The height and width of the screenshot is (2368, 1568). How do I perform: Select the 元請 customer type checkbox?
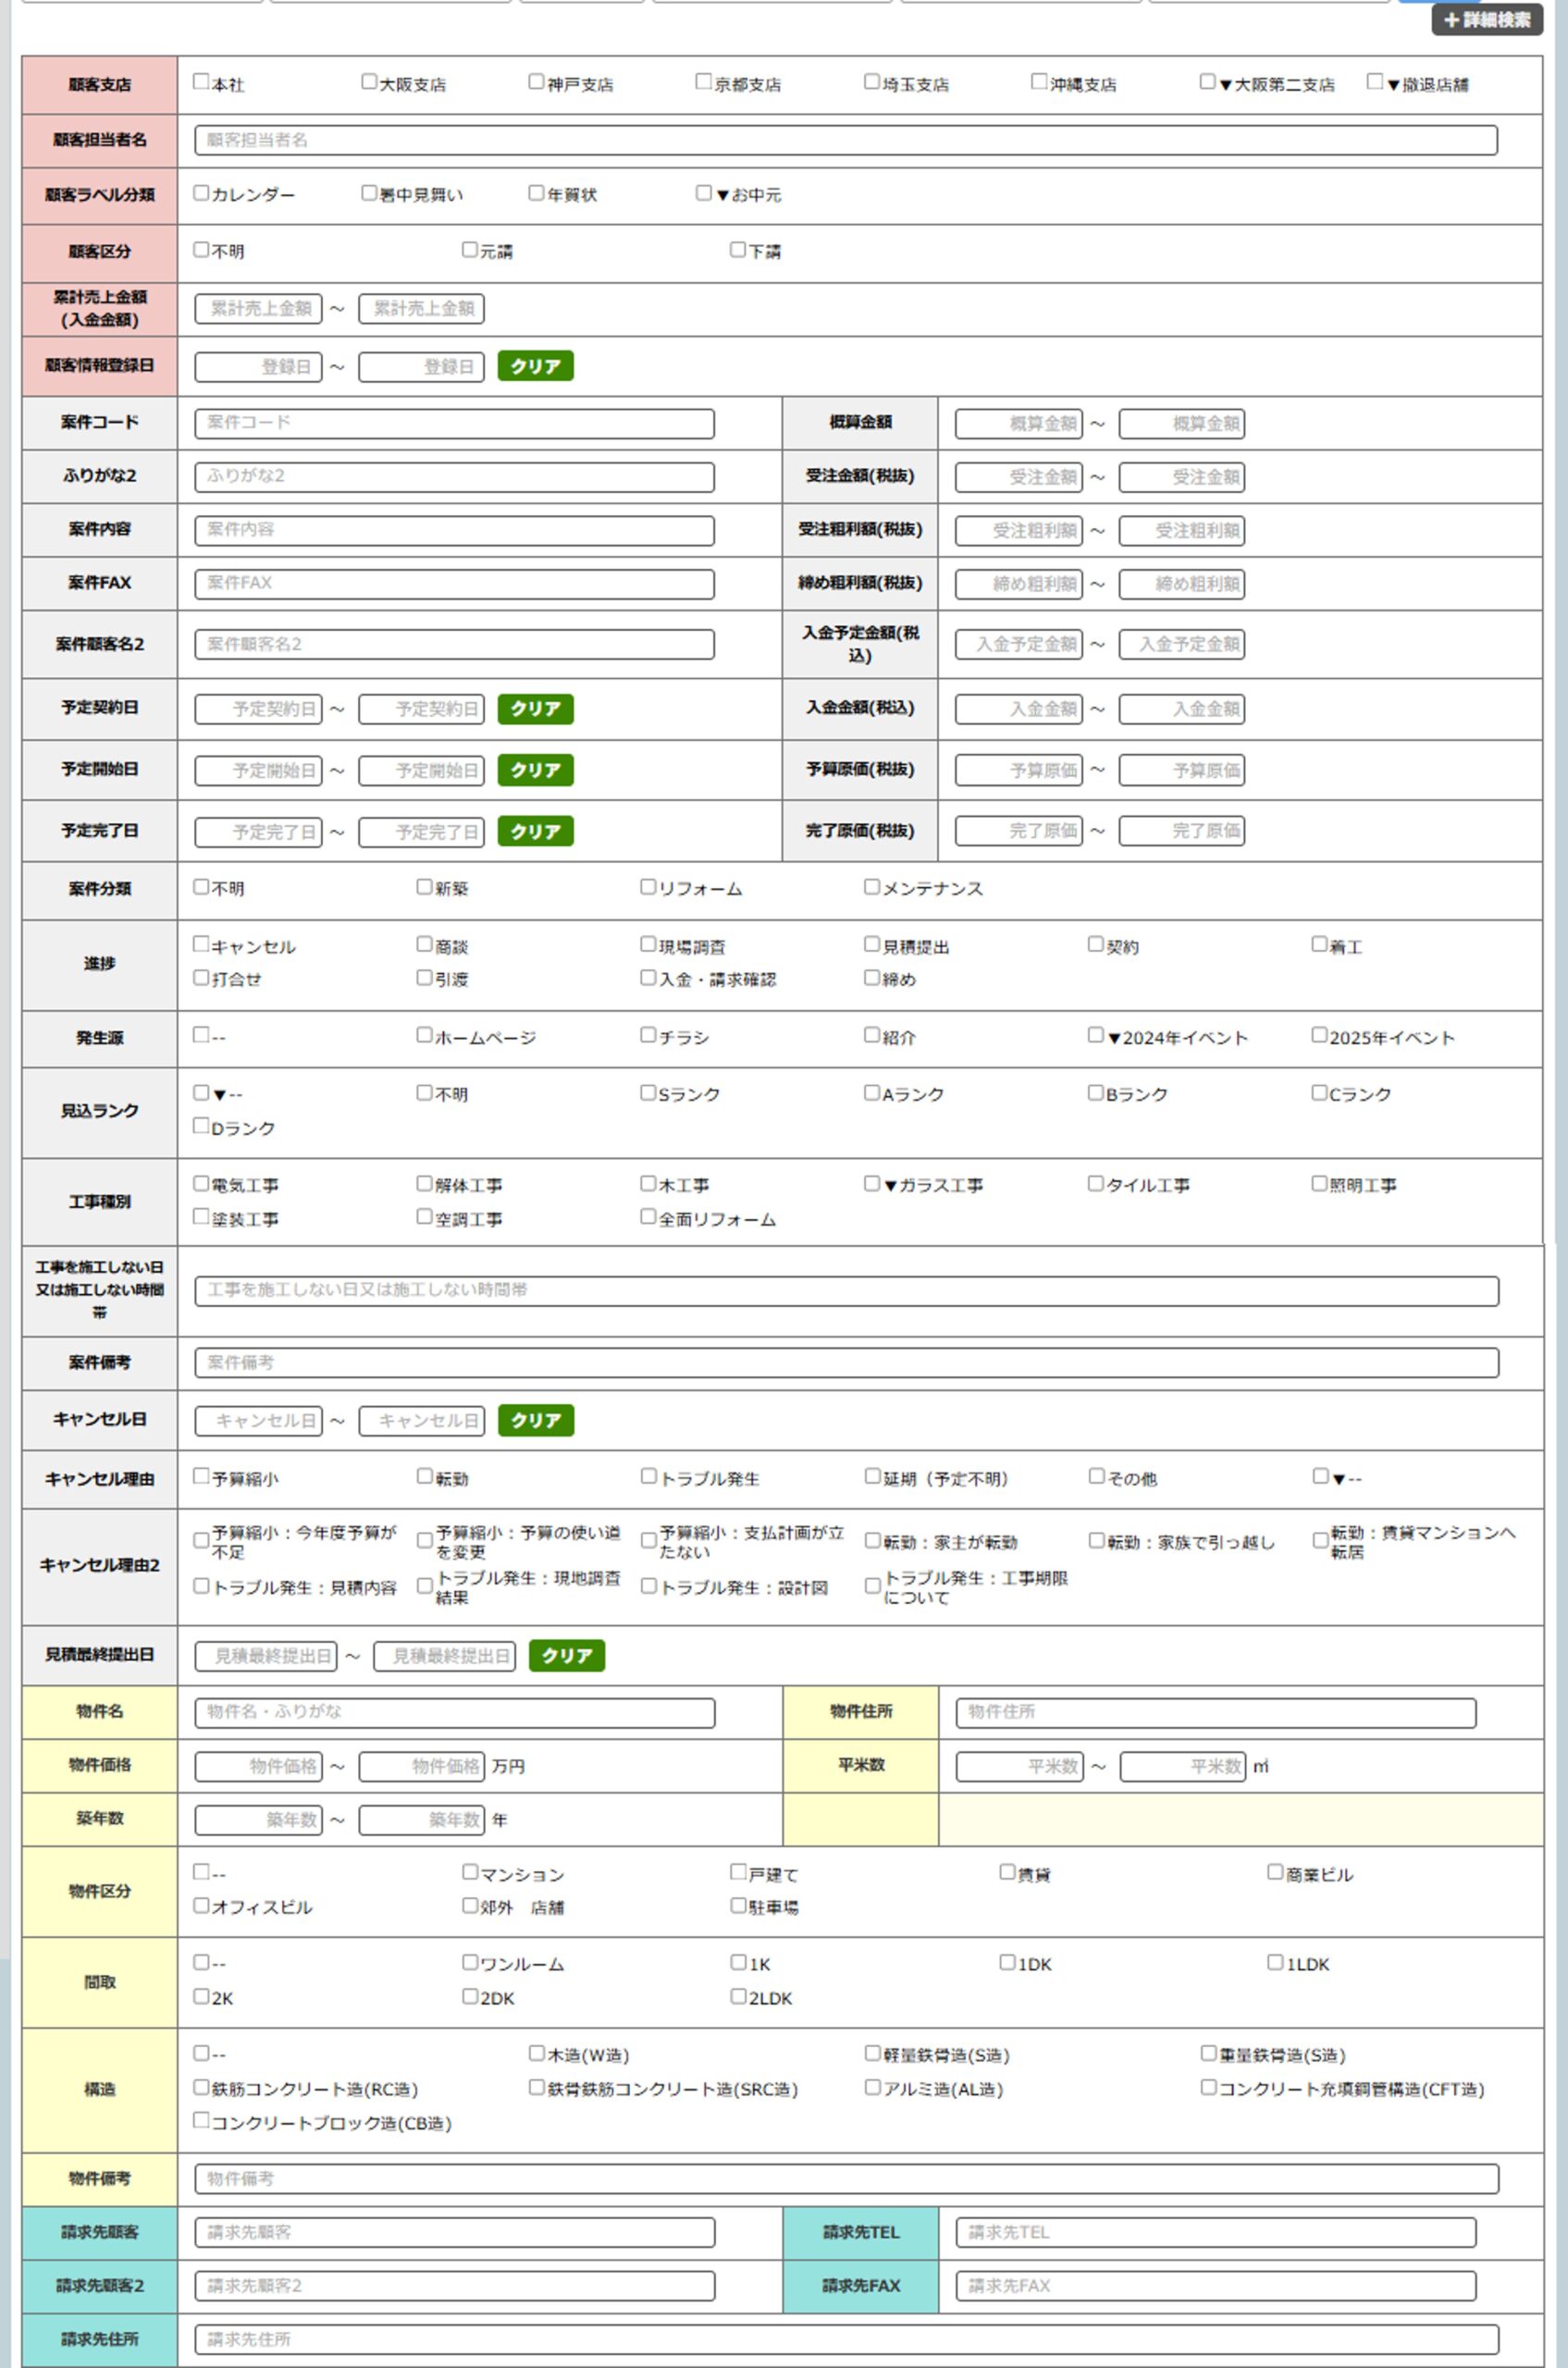point(470,250)
